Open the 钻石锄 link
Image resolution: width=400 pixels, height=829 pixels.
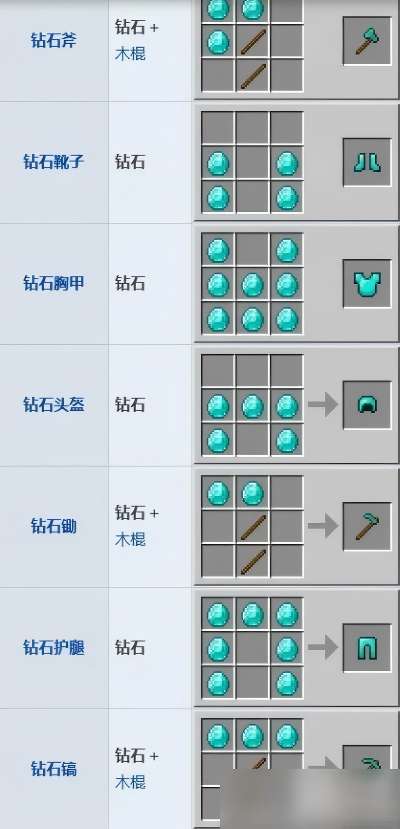click(54, 526)
